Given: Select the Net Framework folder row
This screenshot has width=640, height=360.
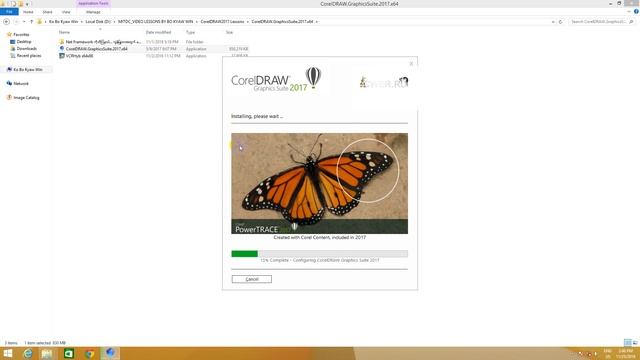Looking at the screenshot, I should [153, 42].
